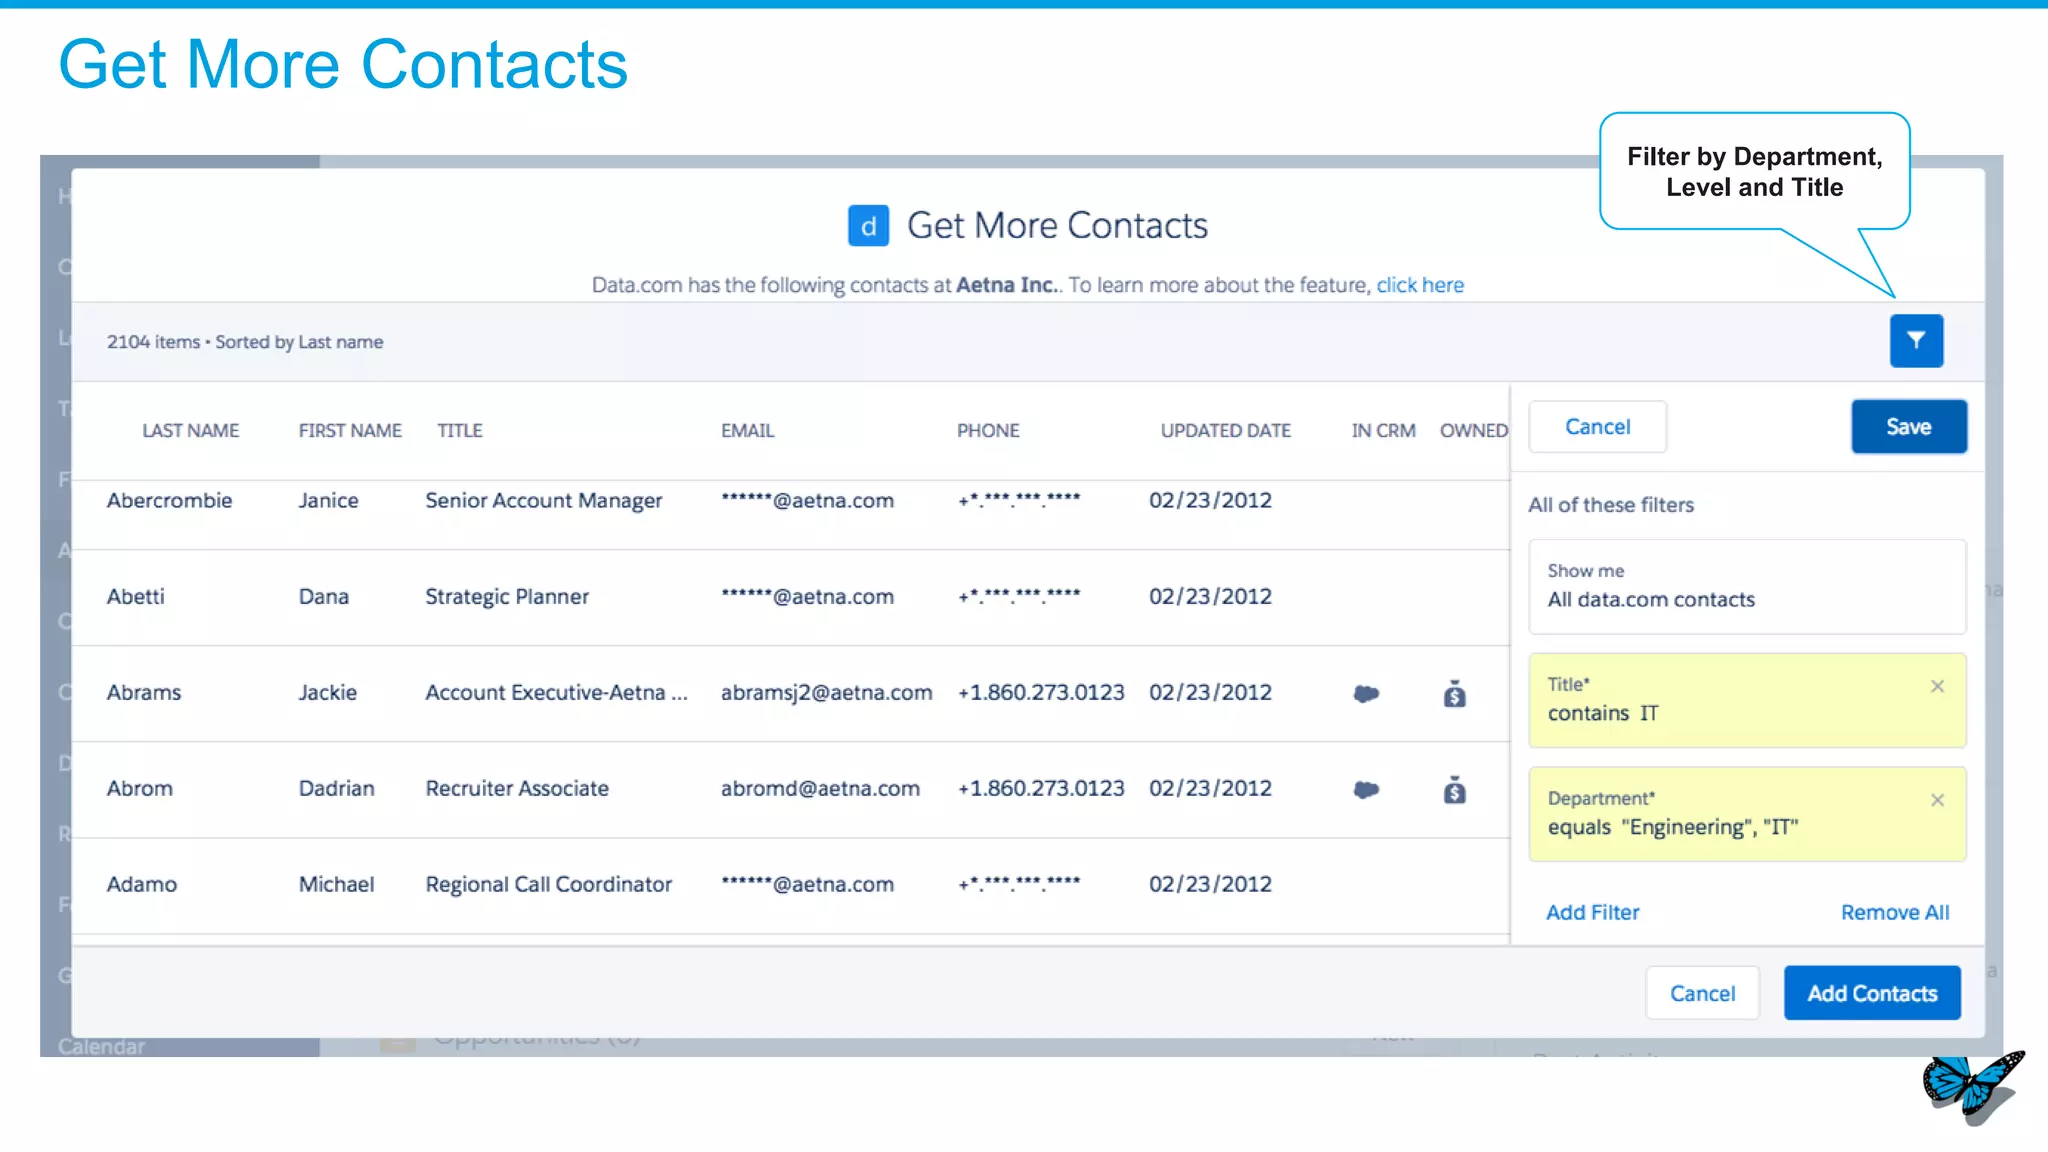Sort by Phone column header
This screenshot has width=2048, height=1152.
(x=988, y=430)
